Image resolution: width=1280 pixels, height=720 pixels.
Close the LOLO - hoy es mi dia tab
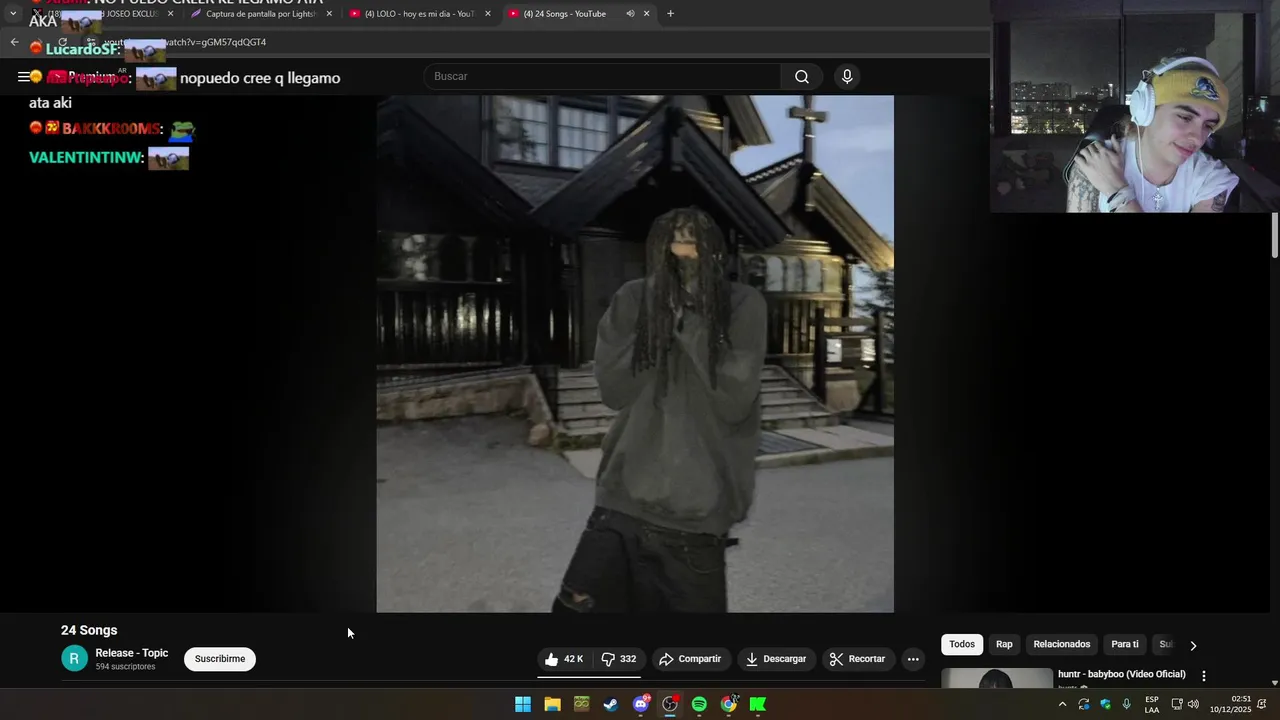[x=488, y=14]
